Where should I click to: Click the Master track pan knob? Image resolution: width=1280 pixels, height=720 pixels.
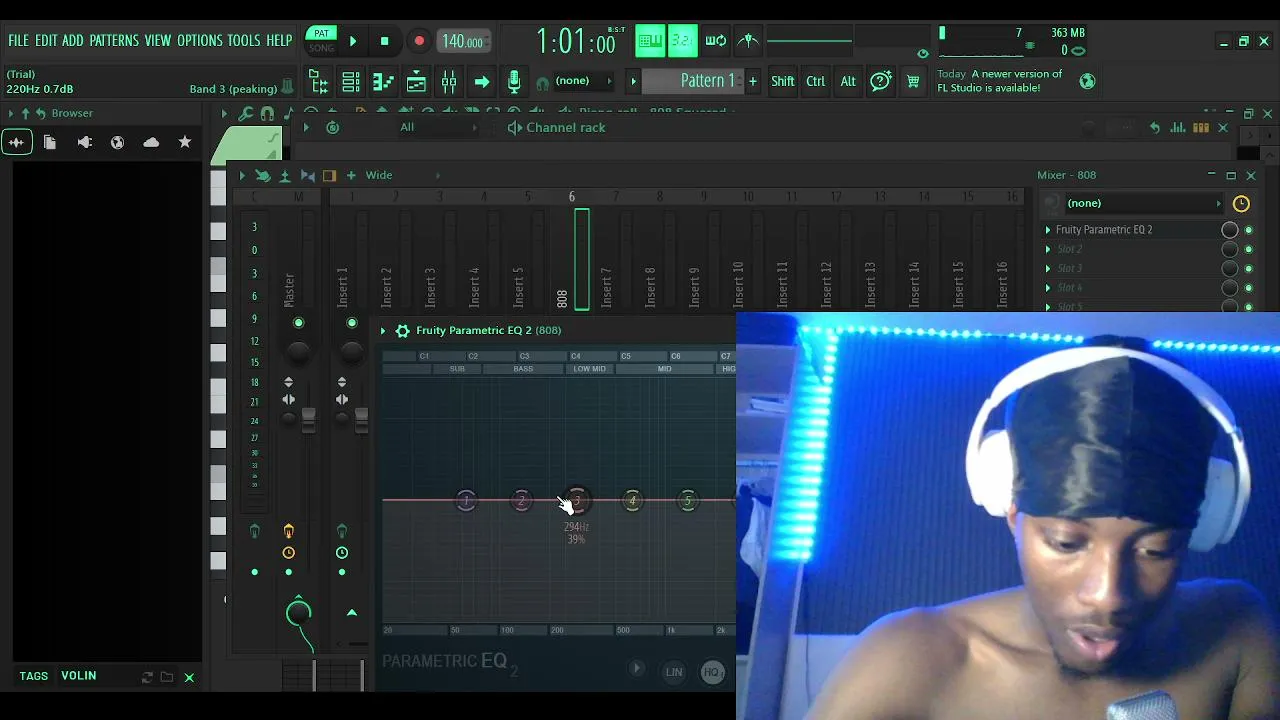298,351
